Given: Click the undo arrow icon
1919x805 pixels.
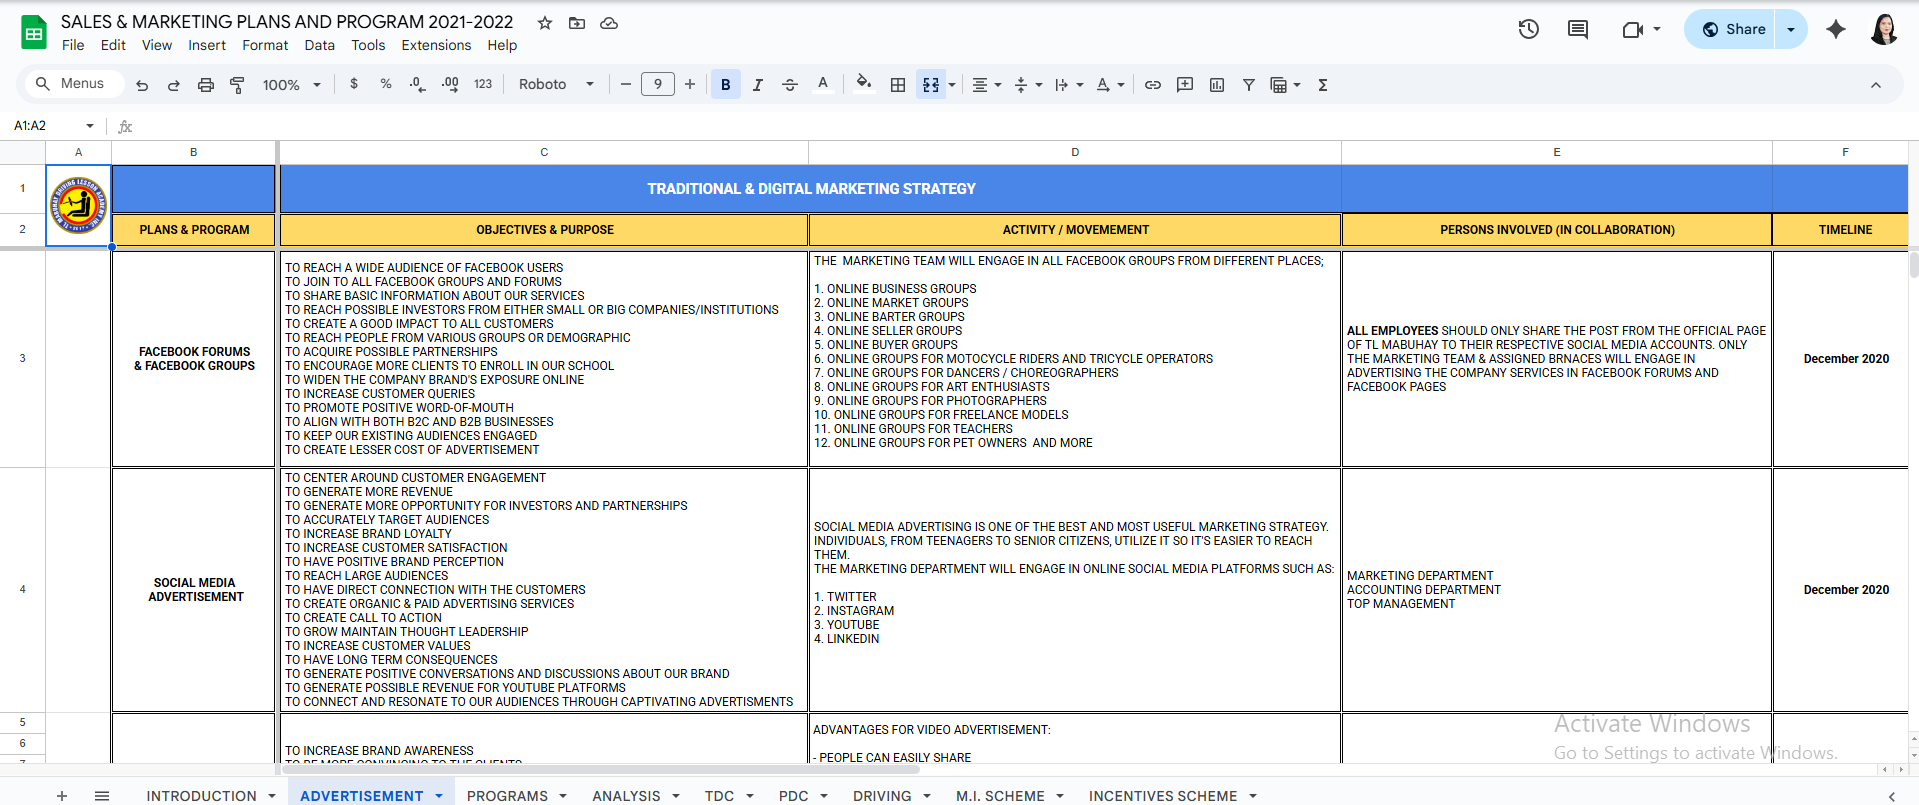Looking at the screenshot, I should (x=142, y=85).
